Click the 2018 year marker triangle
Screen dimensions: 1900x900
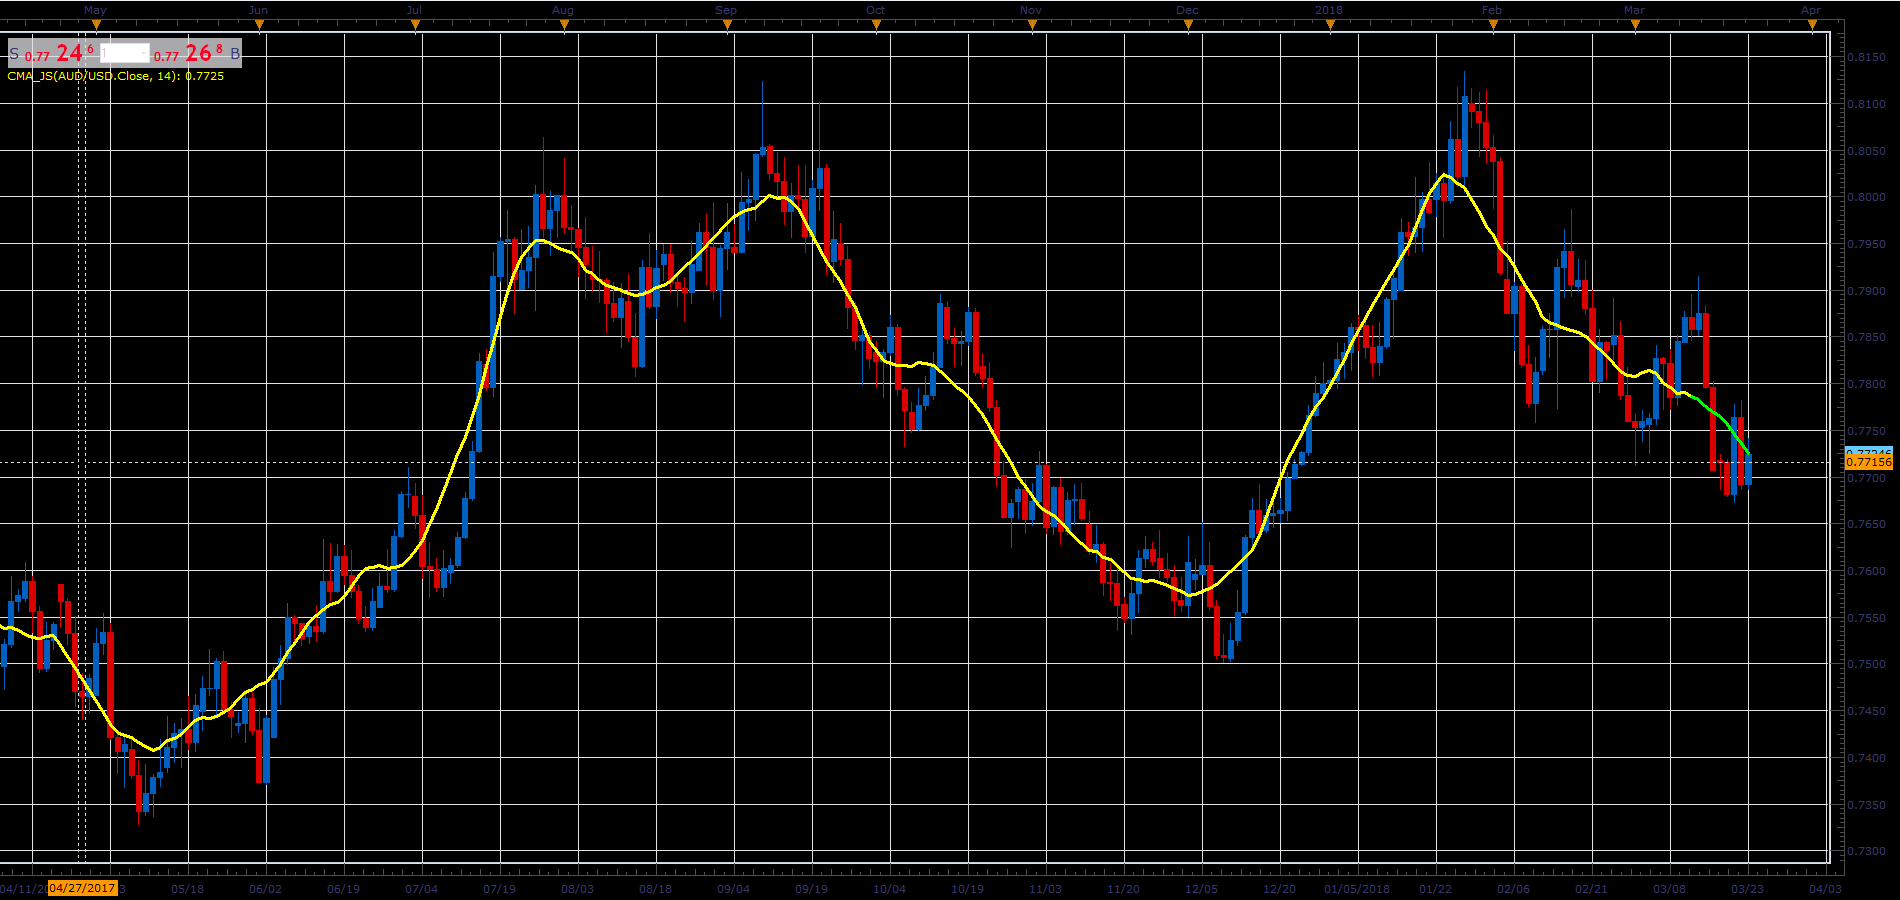(1330, 25)
